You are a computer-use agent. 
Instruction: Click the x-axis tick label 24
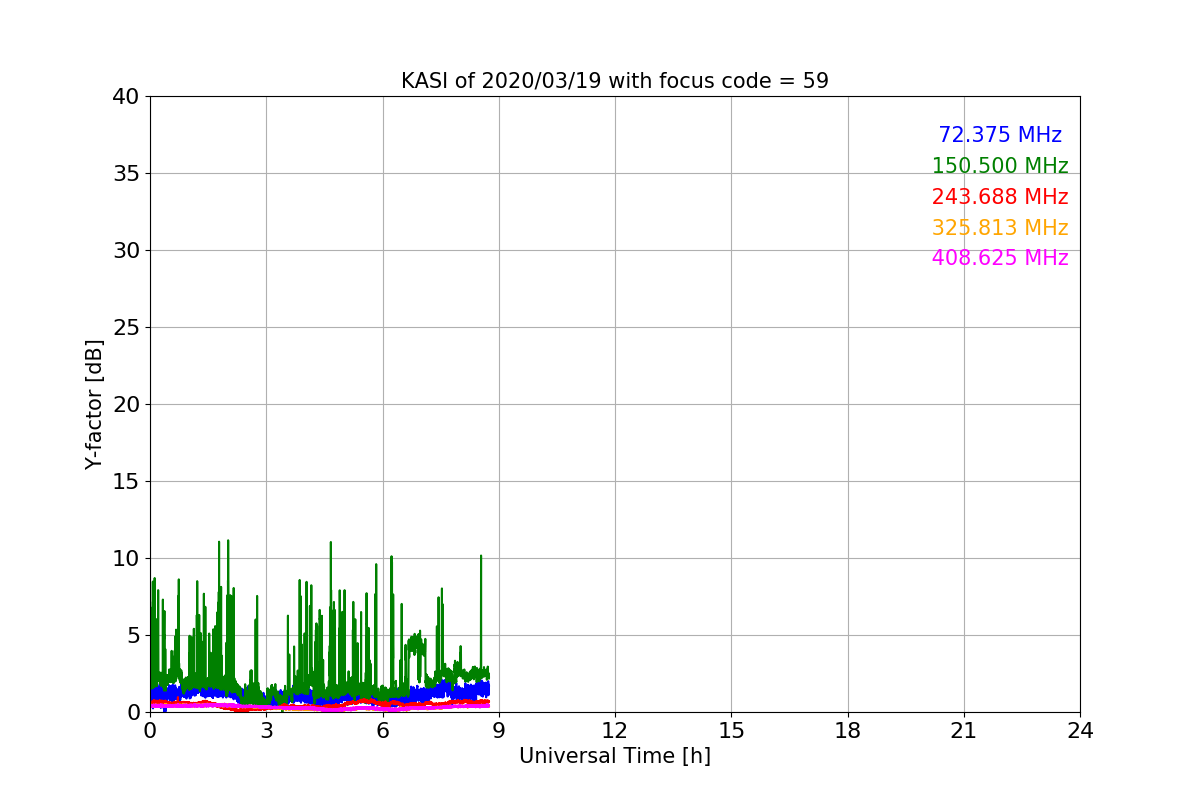[1080, 731]
